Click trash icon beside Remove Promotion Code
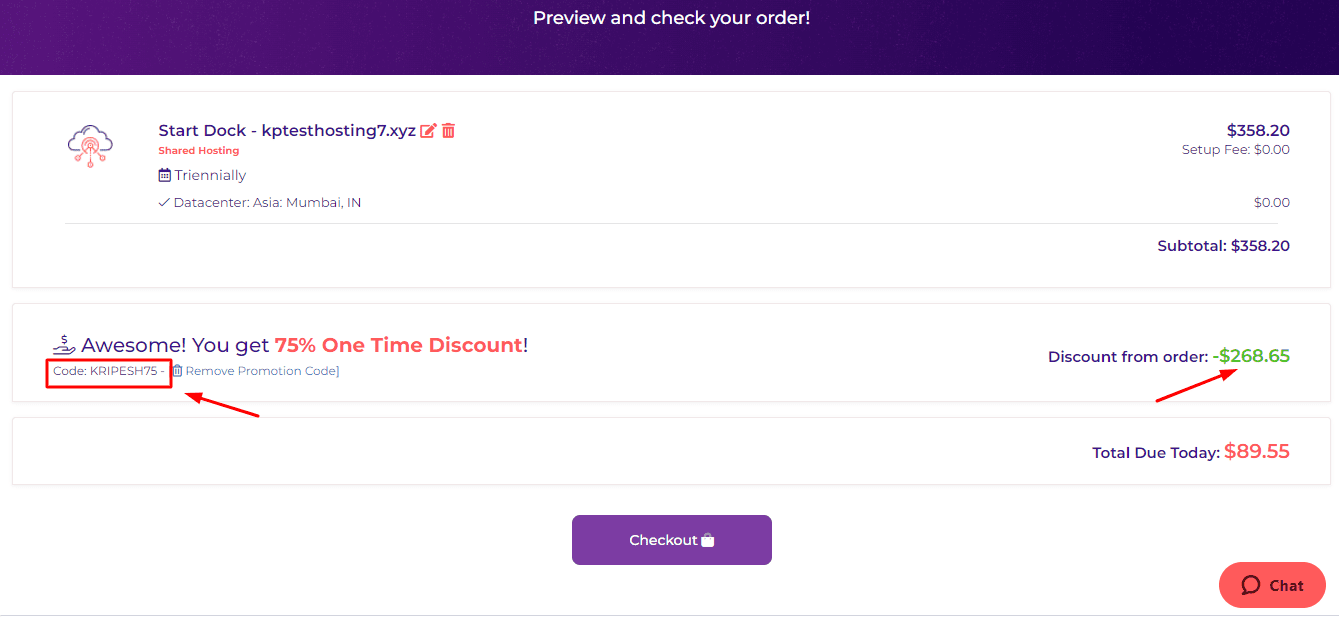This screenshot has width=1339, height=620. [177, 371]
